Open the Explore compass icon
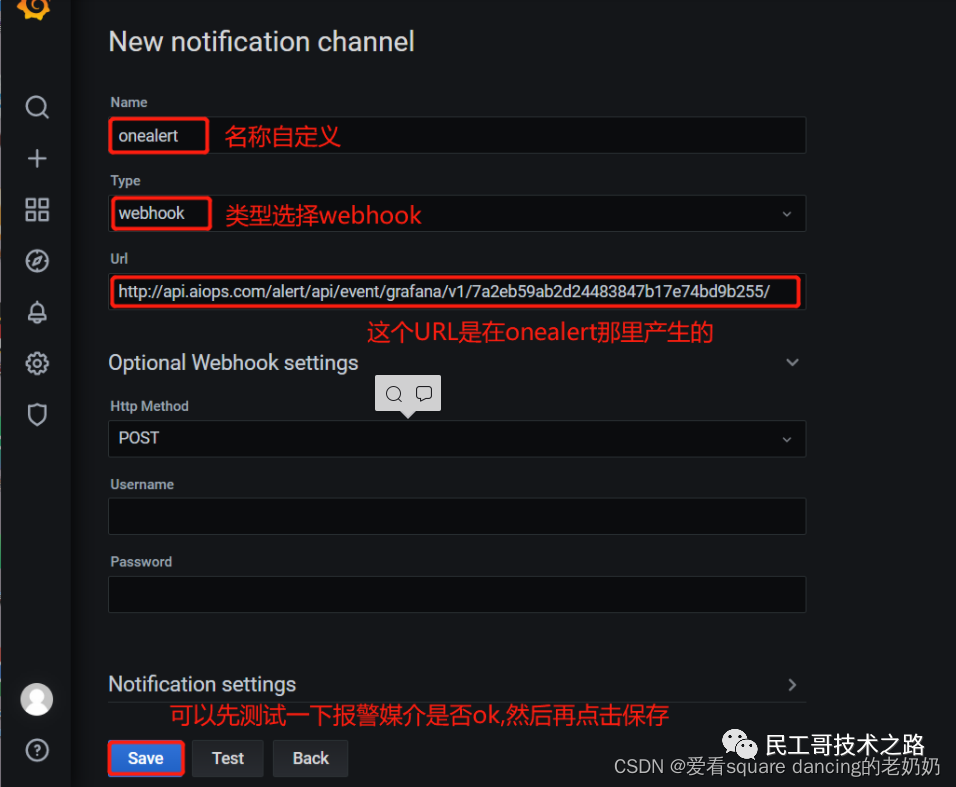The width and height of the screenshot is (956, 787). [x=37, y=261]
